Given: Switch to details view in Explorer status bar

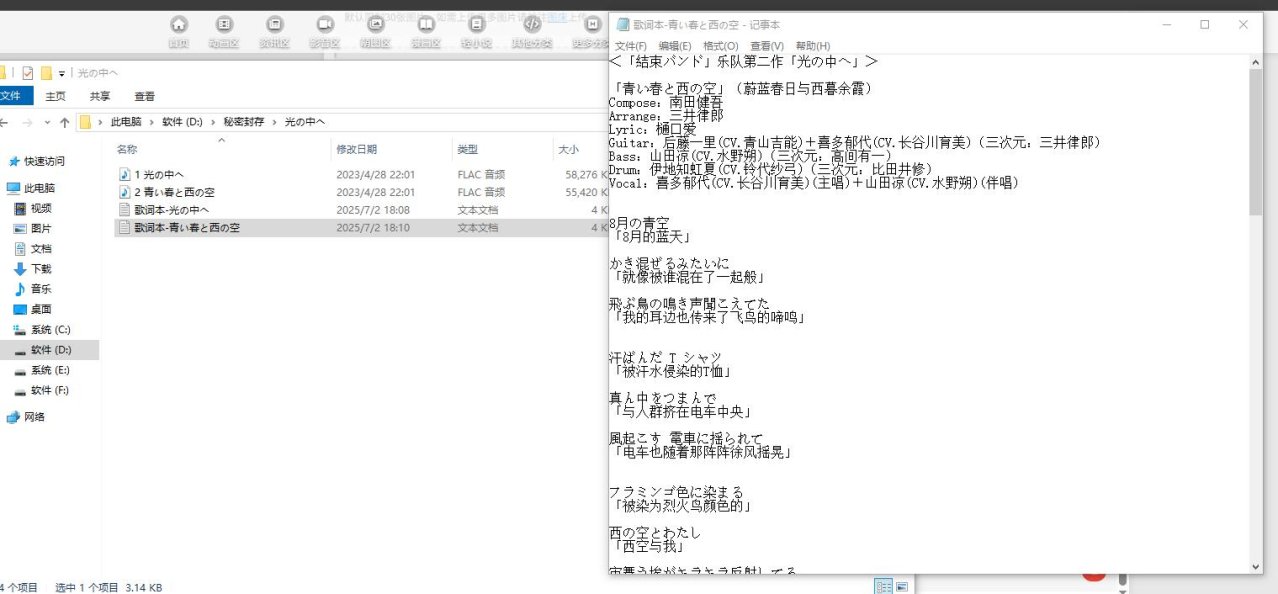Looking at the screenshot, I should [883, 587].
